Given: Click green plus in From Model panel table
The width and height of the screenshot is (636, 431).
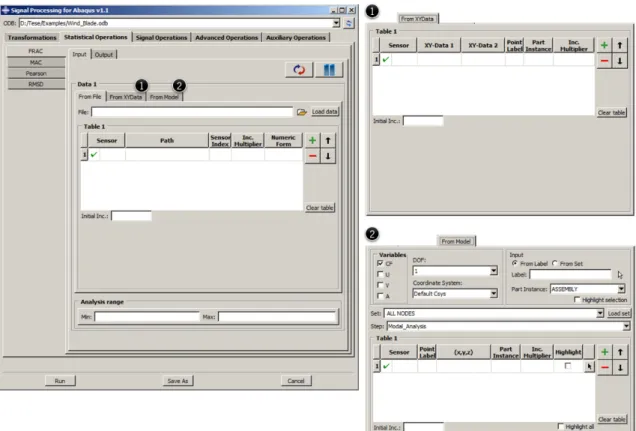Looking at the screenshot, I should click(605, 352).
